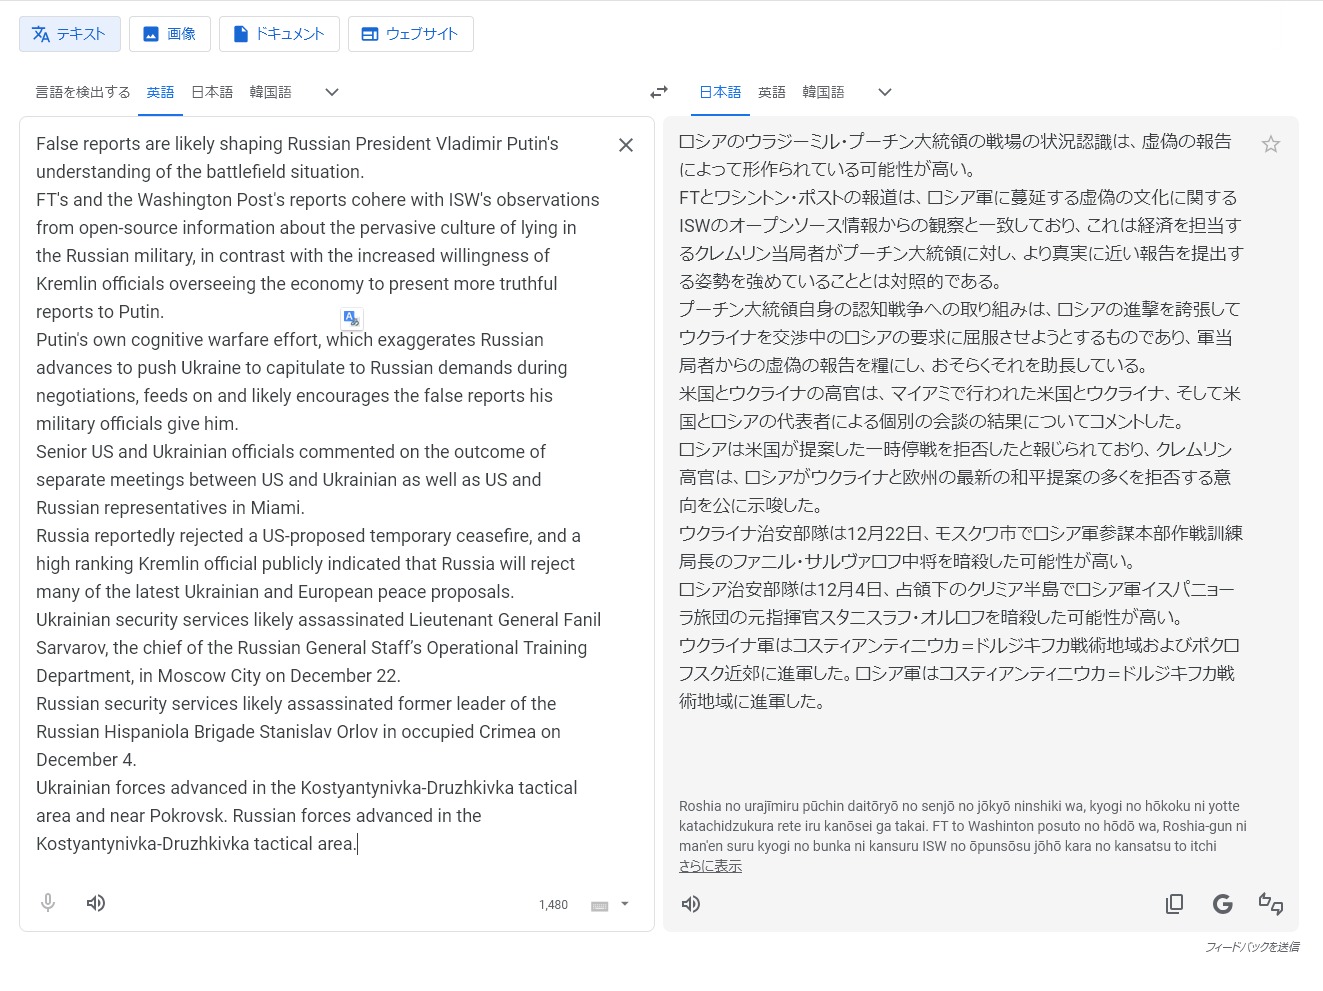Listen to the Japanese translation audio

[x=691, y=904]
